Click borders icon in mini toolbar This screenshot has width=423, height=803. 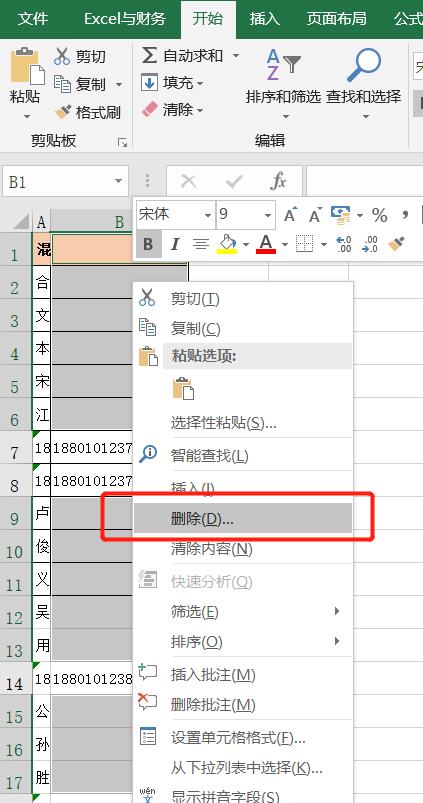tap(305, 244)
